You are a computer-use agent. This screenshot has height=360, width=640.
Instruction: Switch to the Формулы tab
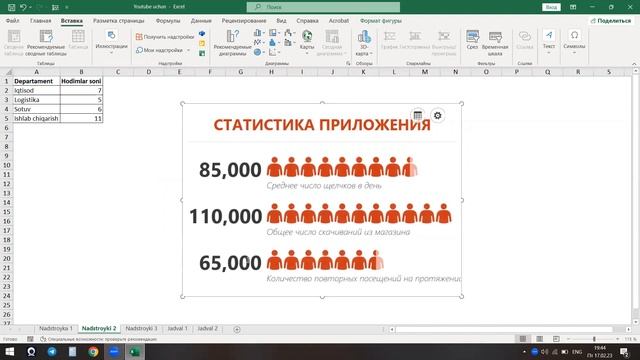pyautogui.click(x=168, y=20)
